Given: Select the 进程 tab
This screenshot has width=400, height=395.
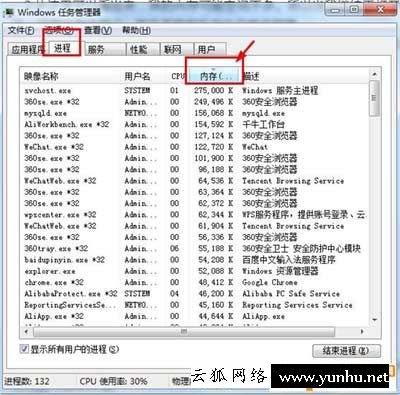Looking at the screenshot, I should tap(63, 48).
